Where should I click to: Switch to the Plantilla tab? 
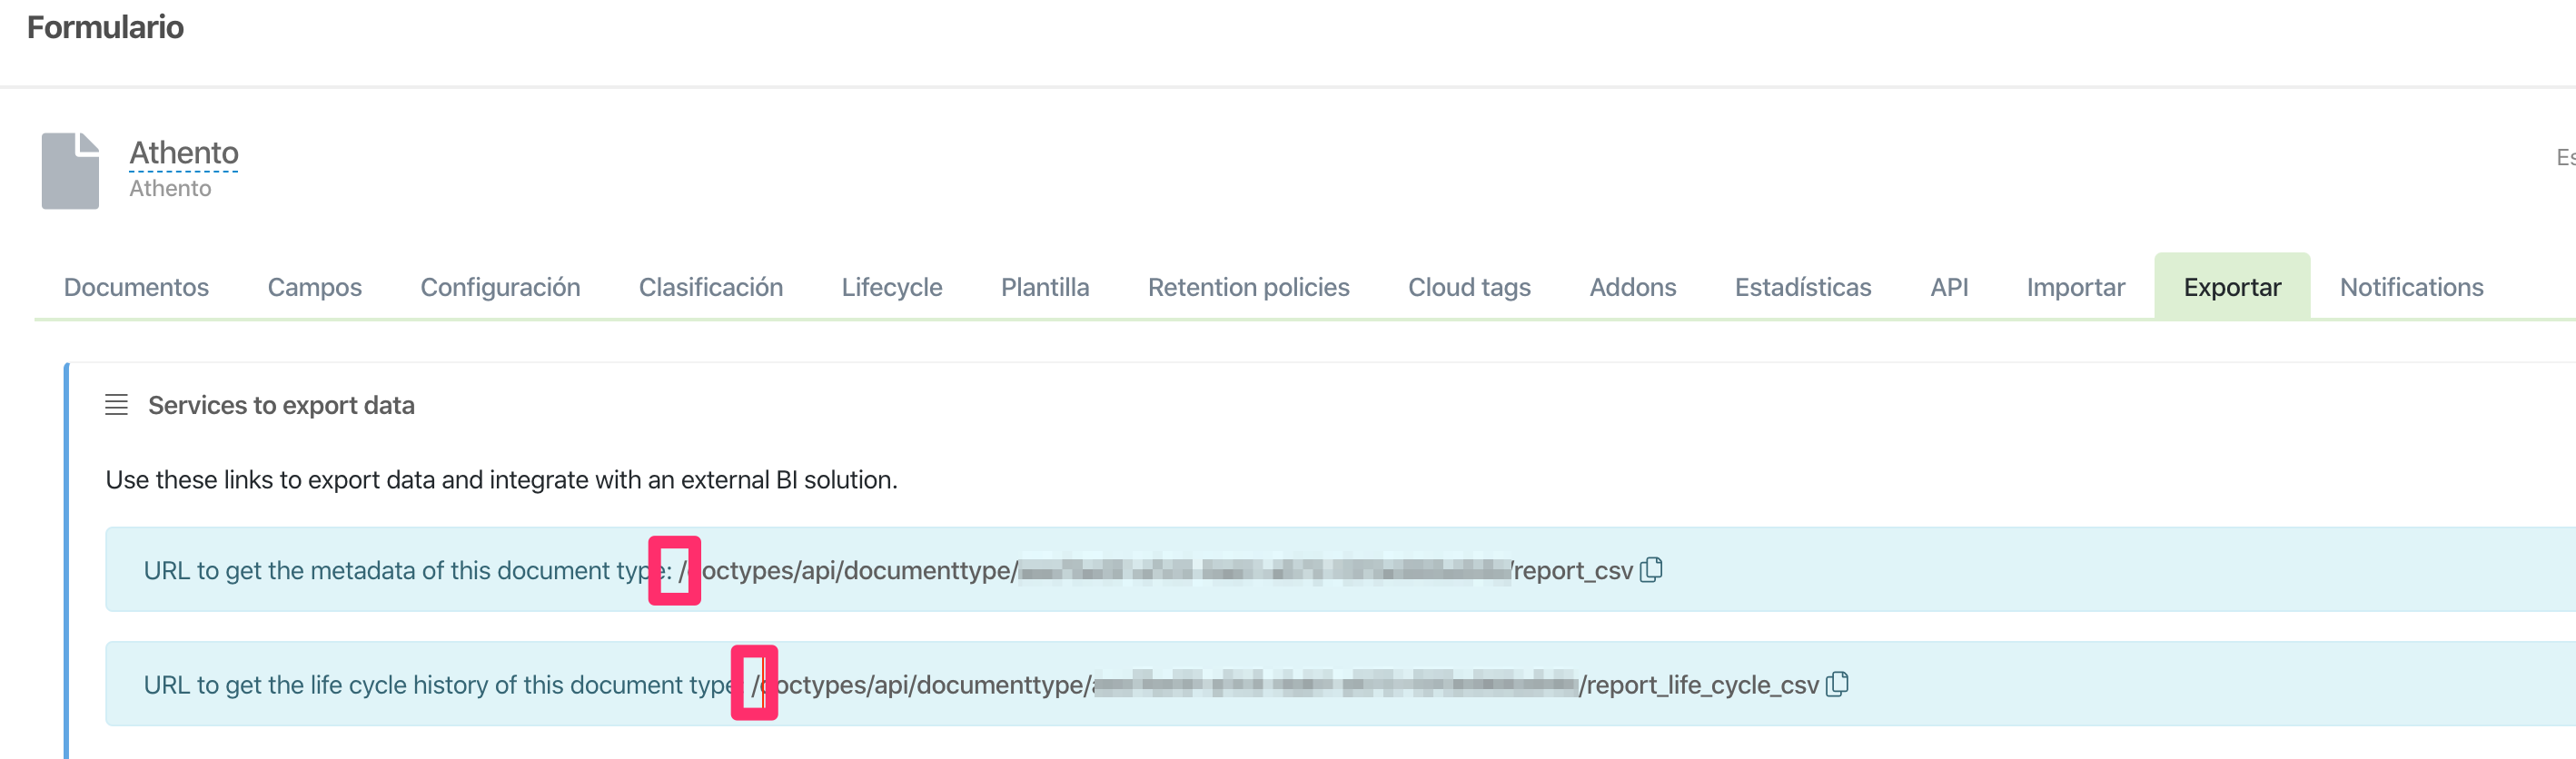[x=1044, y=288]
